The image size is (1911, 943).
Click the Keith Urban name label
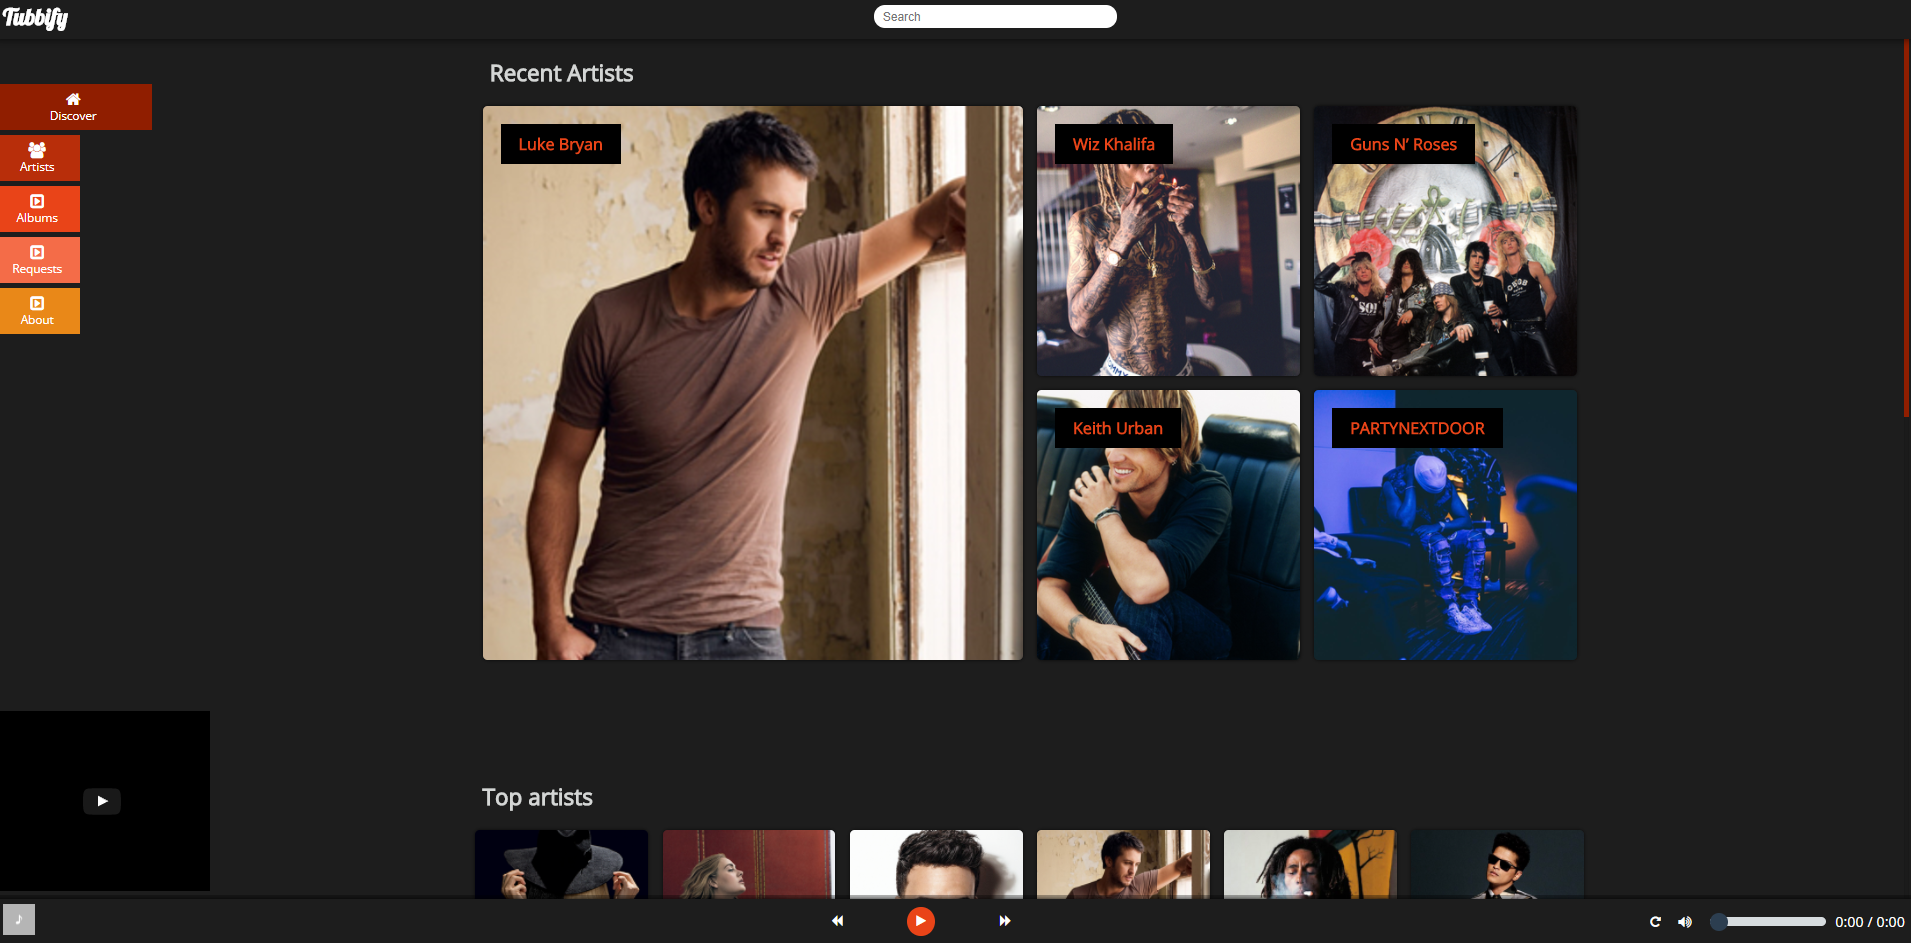click(1118, 428)
